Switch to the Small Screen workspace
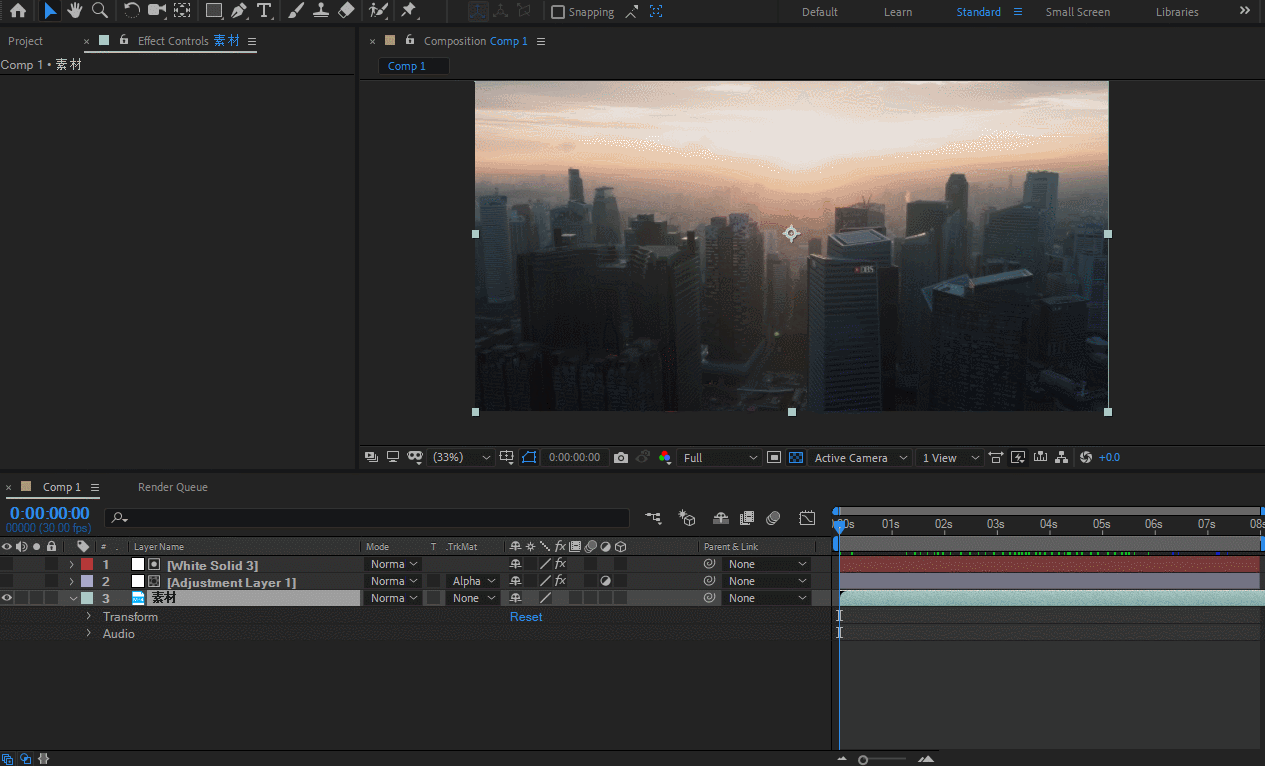Screen dimensions: 1265x766 pyautogui.click(x=1077, y=12)
